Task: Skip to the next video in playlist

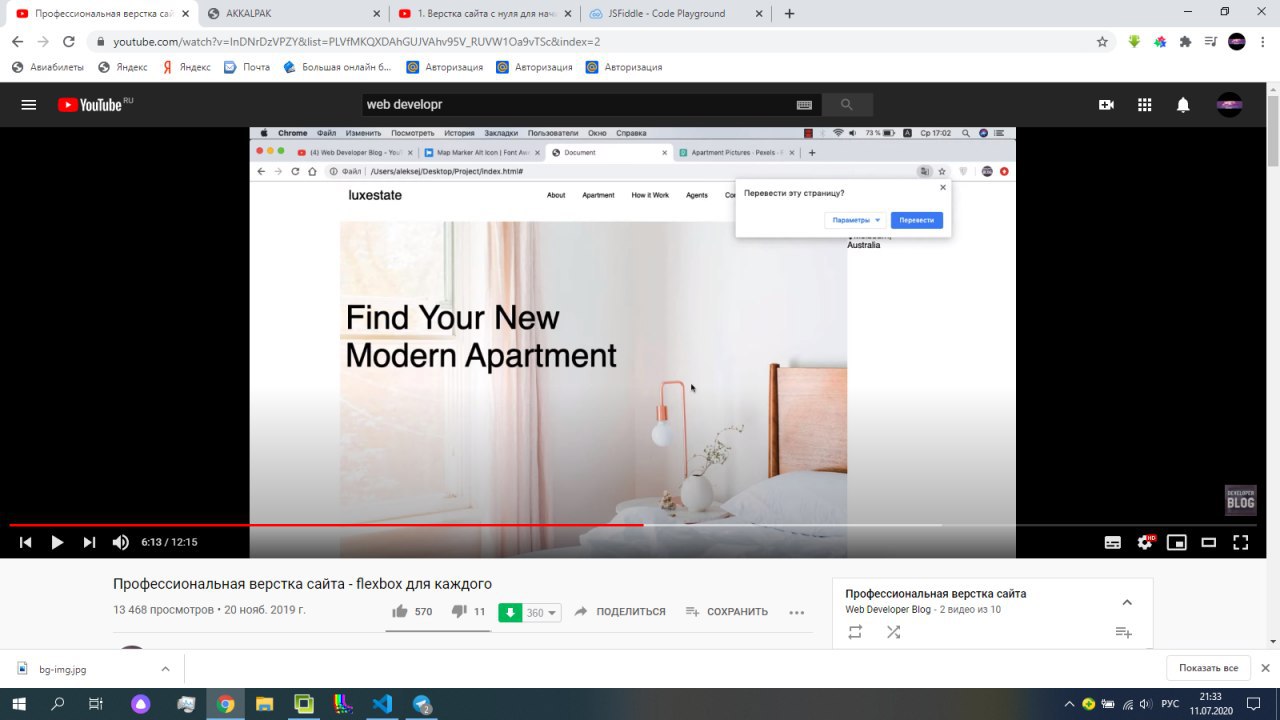Action: pyautogui.click(x=89, y=542)
